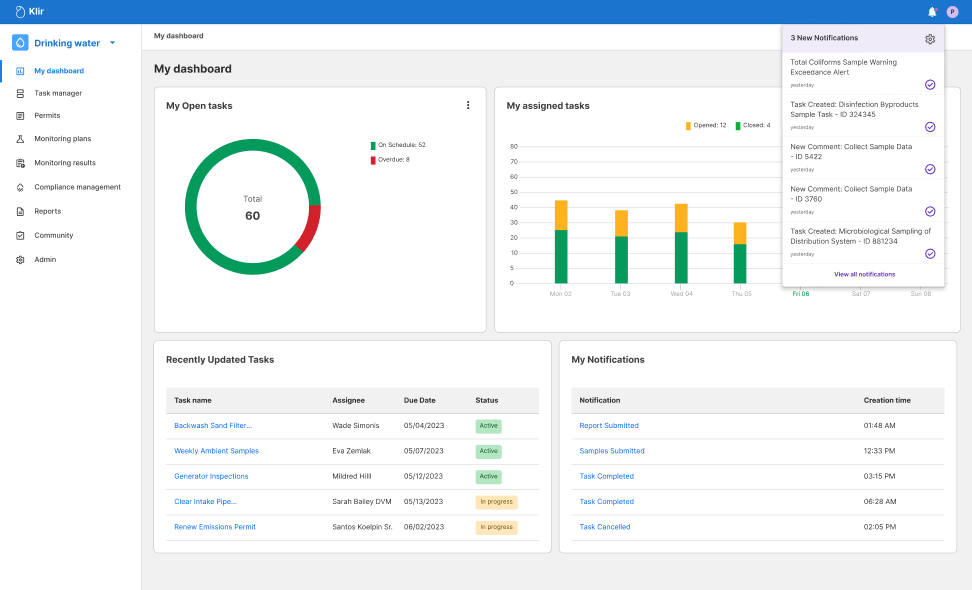The image size is (972, 590).
Task: Open the Permits menu item
Action: [x=47, y=115]
